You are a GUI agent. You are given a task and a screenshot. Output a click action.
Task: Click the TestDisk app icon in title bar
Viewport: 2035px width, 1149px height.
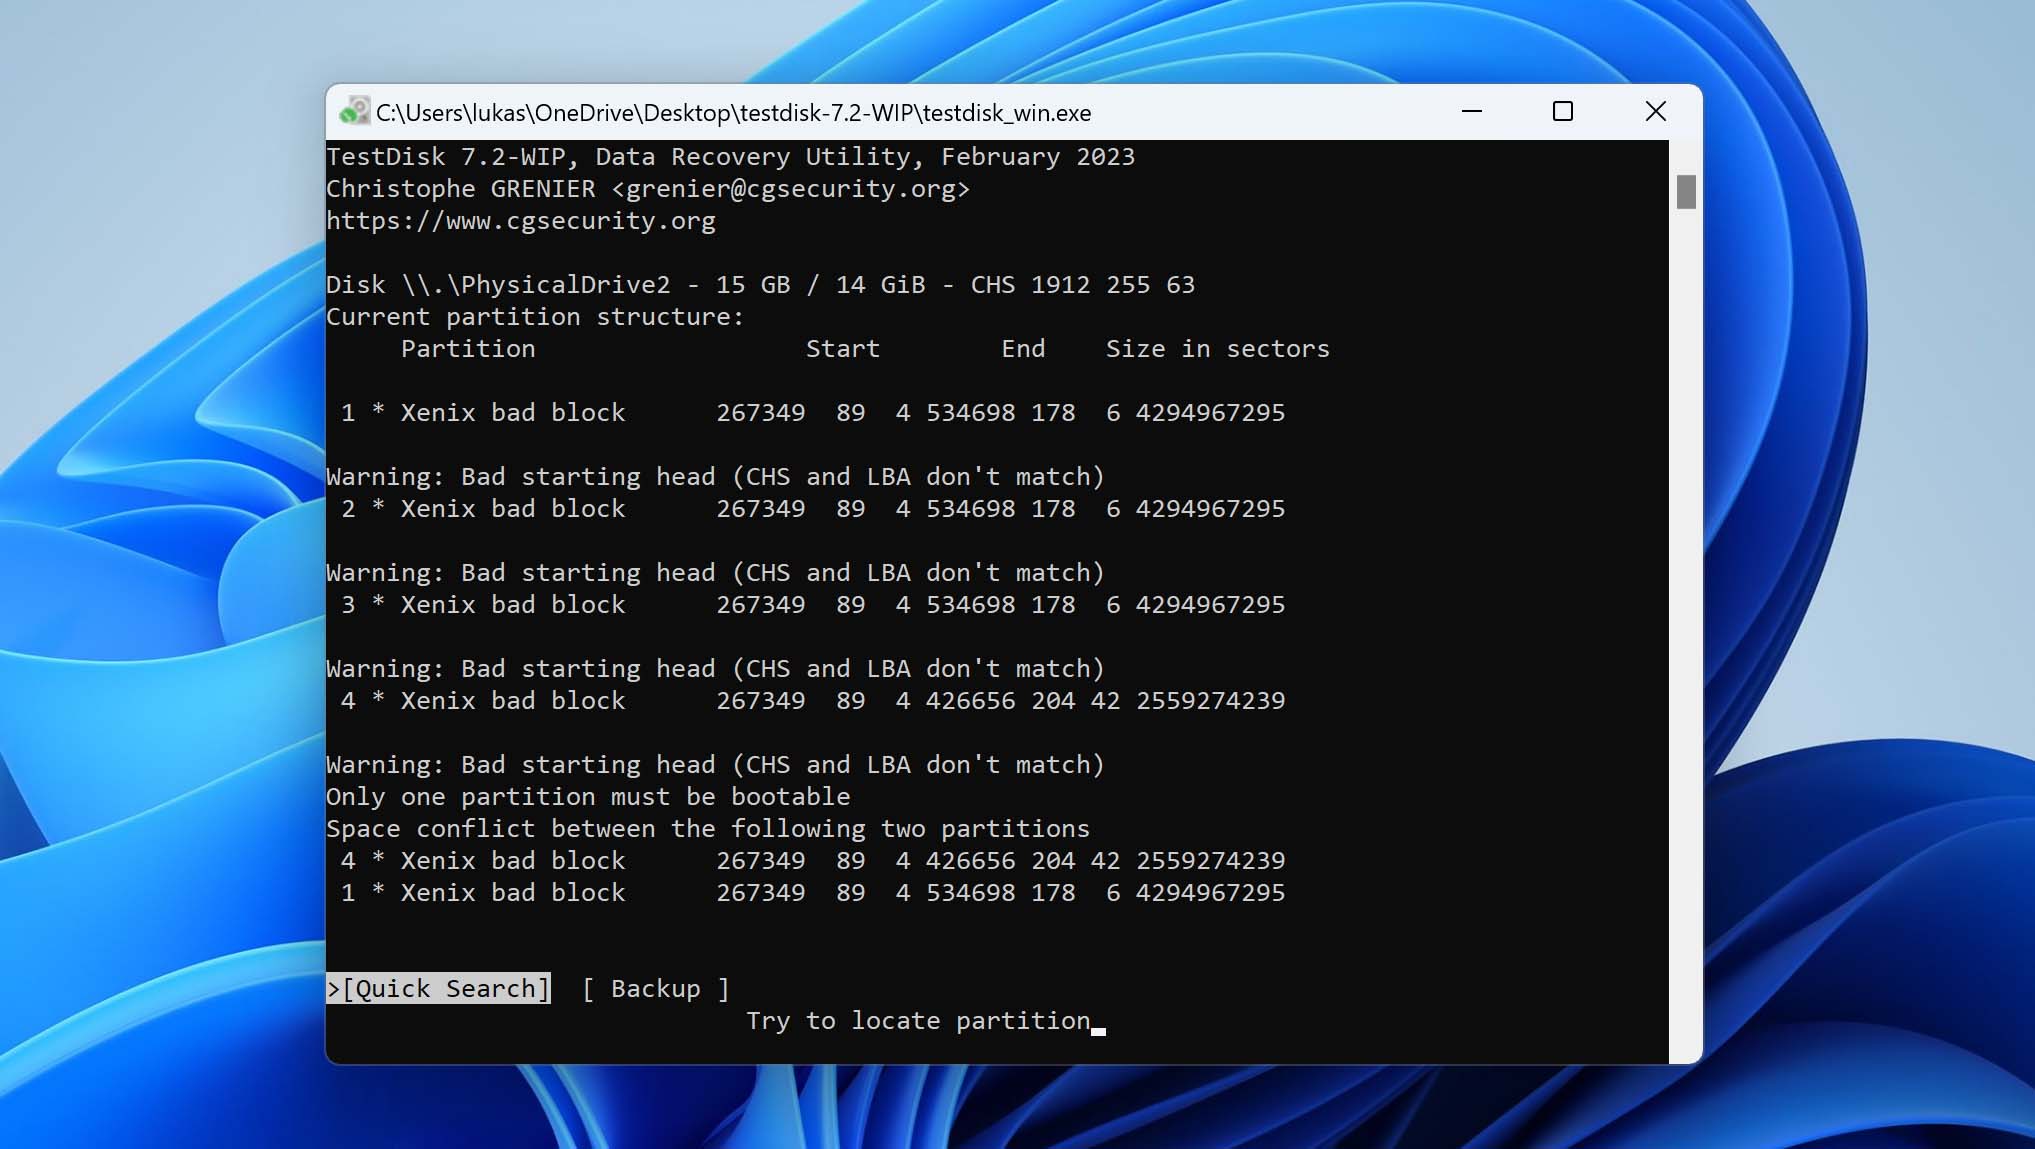pyautogui.click(x=354, y=111)
